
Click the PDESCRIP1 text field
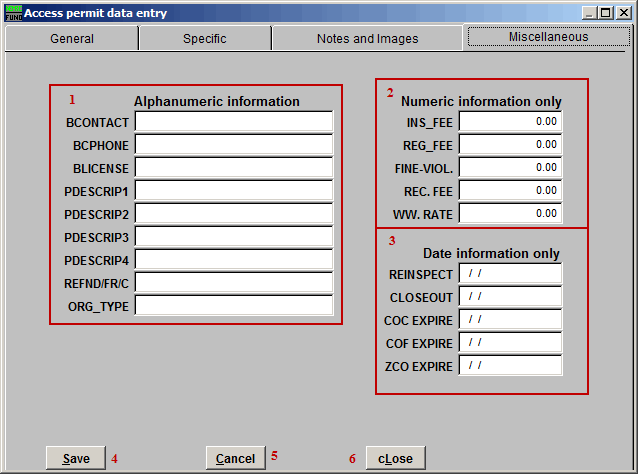234,190
